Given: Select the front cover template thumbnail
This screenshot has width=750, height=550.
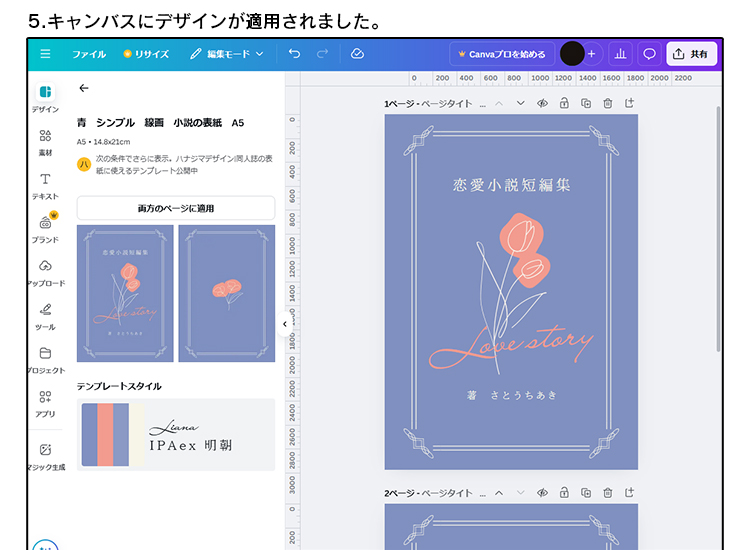Looking at the screenshot, I should [125, 293].
